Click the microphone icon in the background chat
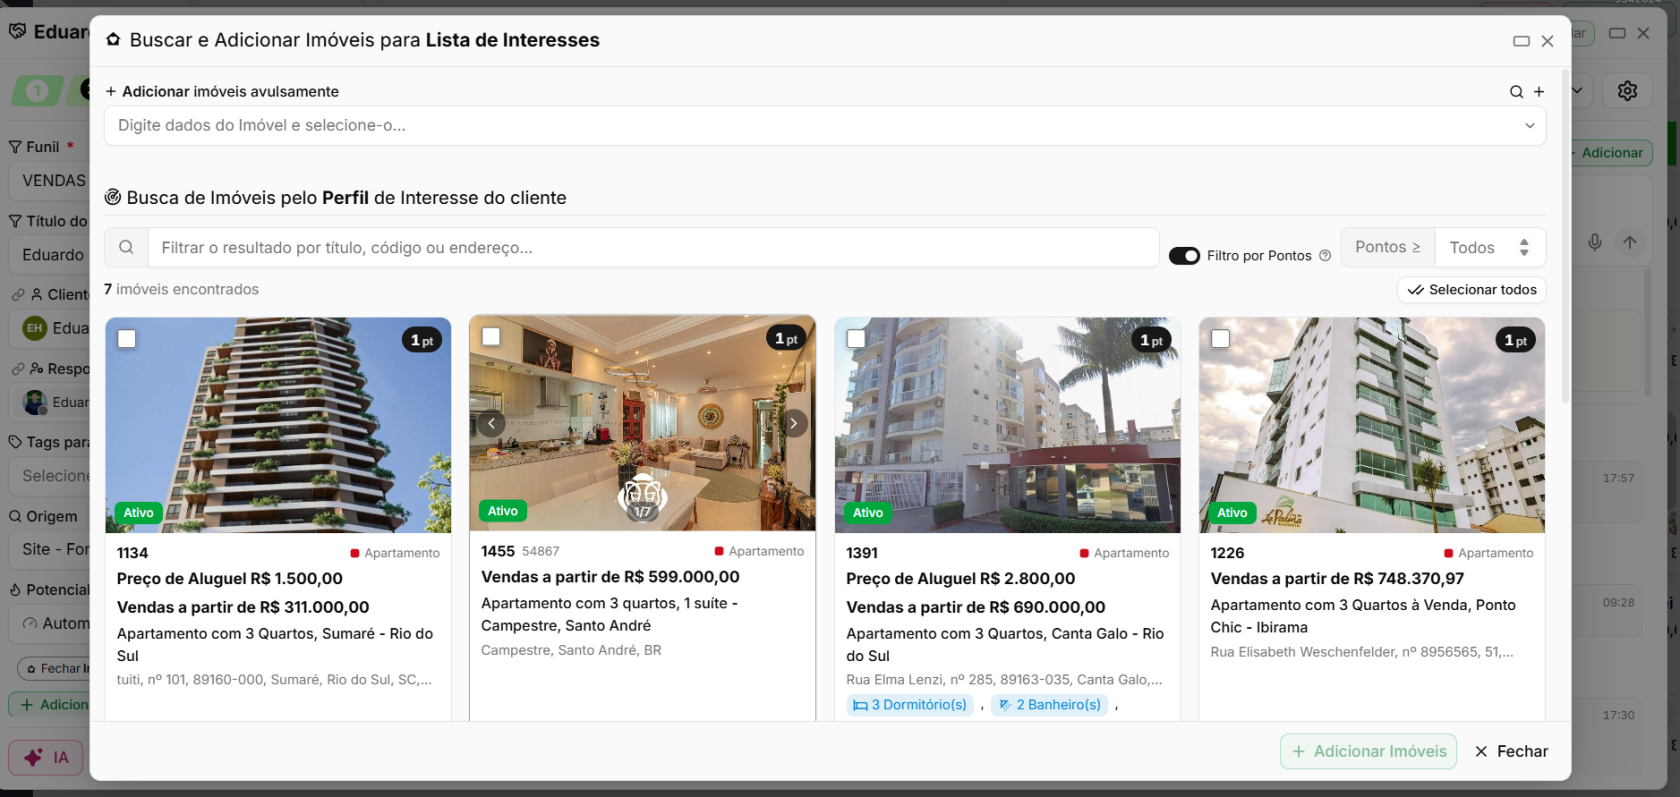This screenshot has height=797, width=1680. click(1595, 242)
